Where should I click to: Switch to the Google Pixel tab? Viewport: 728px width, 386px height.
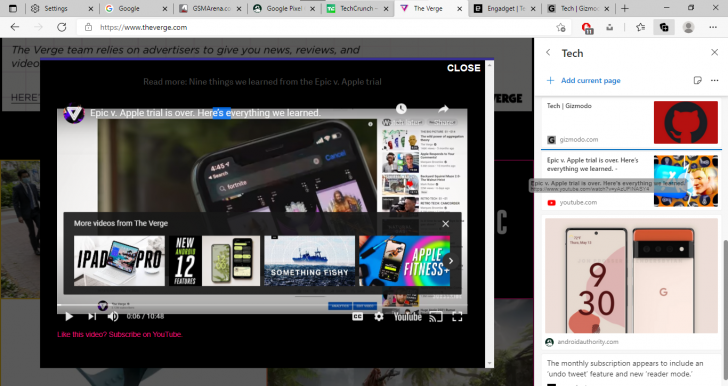pyautogui.click(x=284, y=8)
